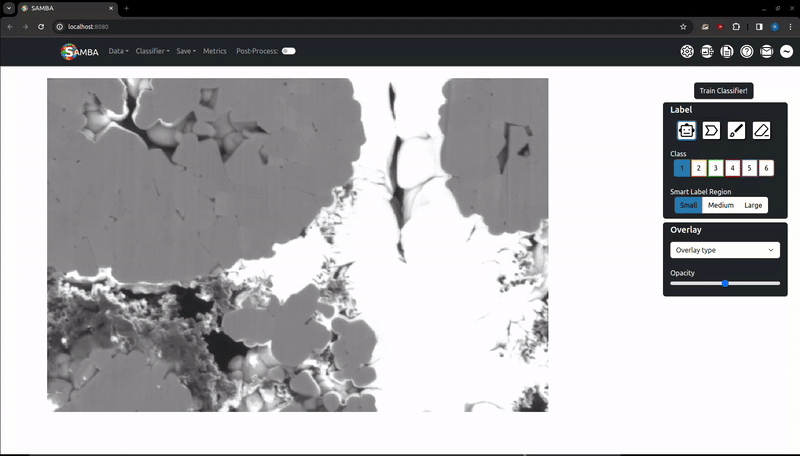The width and height of the screenshot is (800, 456).
Task: Select class 4
Action: coord(732,168)
